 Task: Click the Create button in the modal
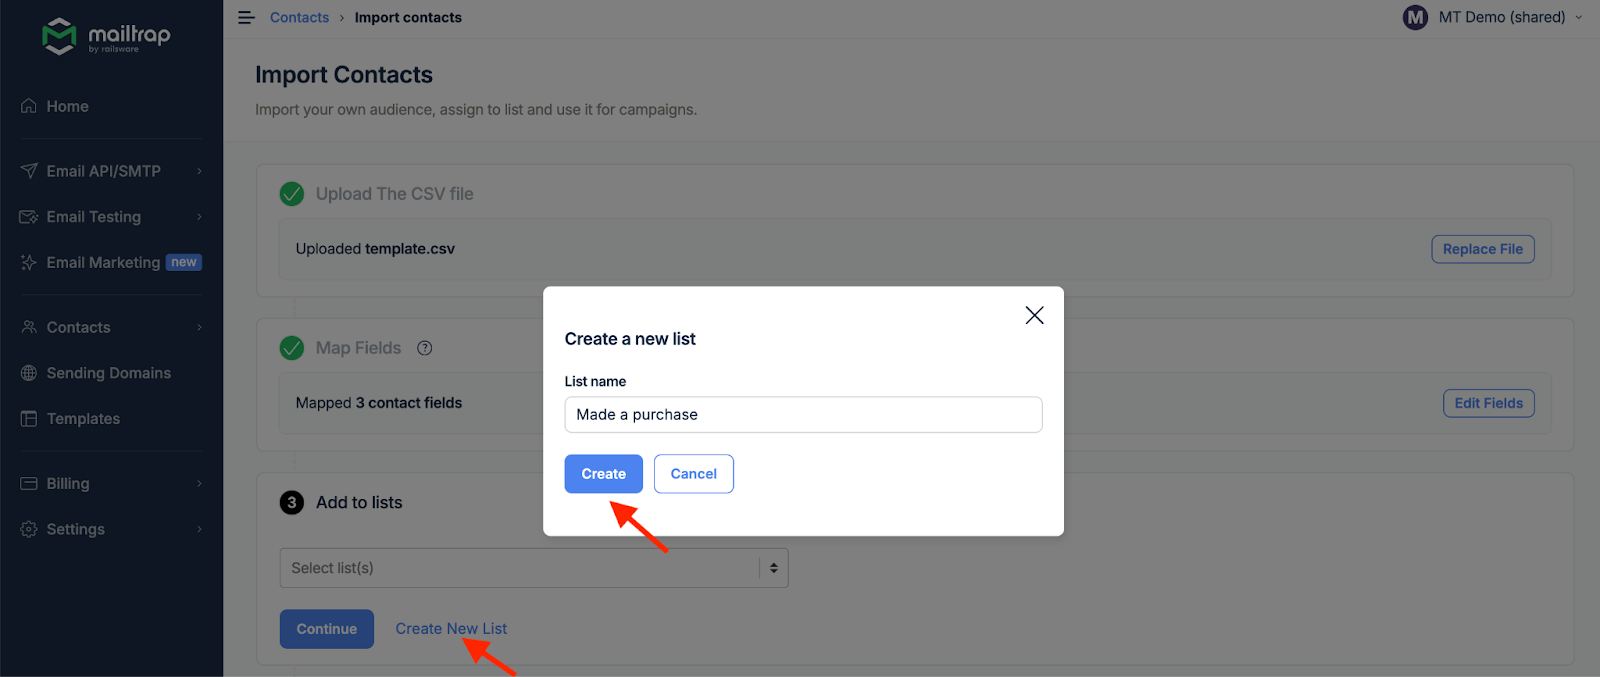point(603,473)
